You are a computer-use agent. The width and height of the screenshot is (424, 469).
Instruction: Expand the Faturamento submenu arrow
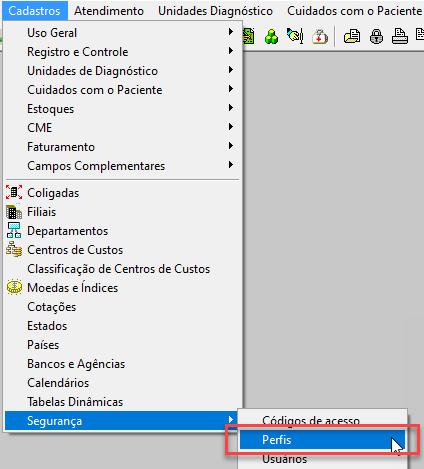point(231,146)
